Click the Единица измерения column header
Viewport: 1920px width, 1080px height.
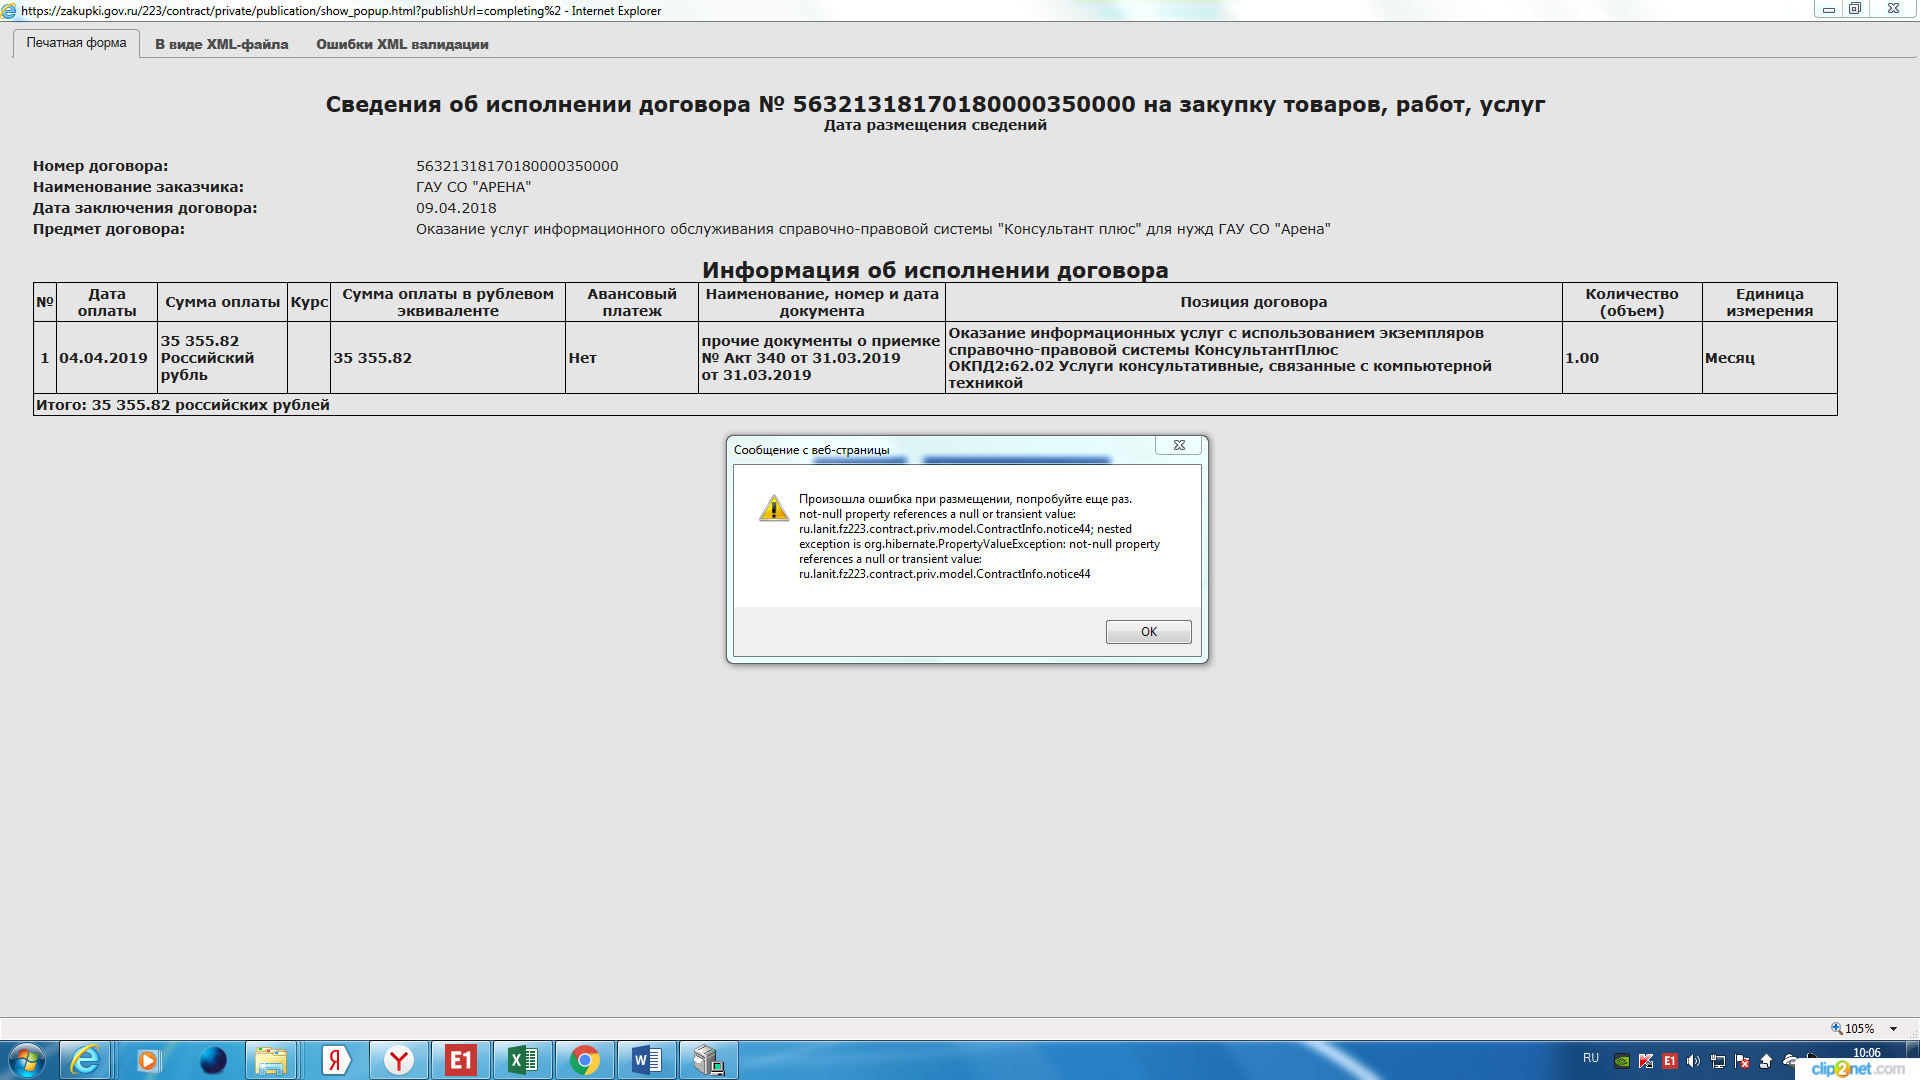pos(1769,302)
